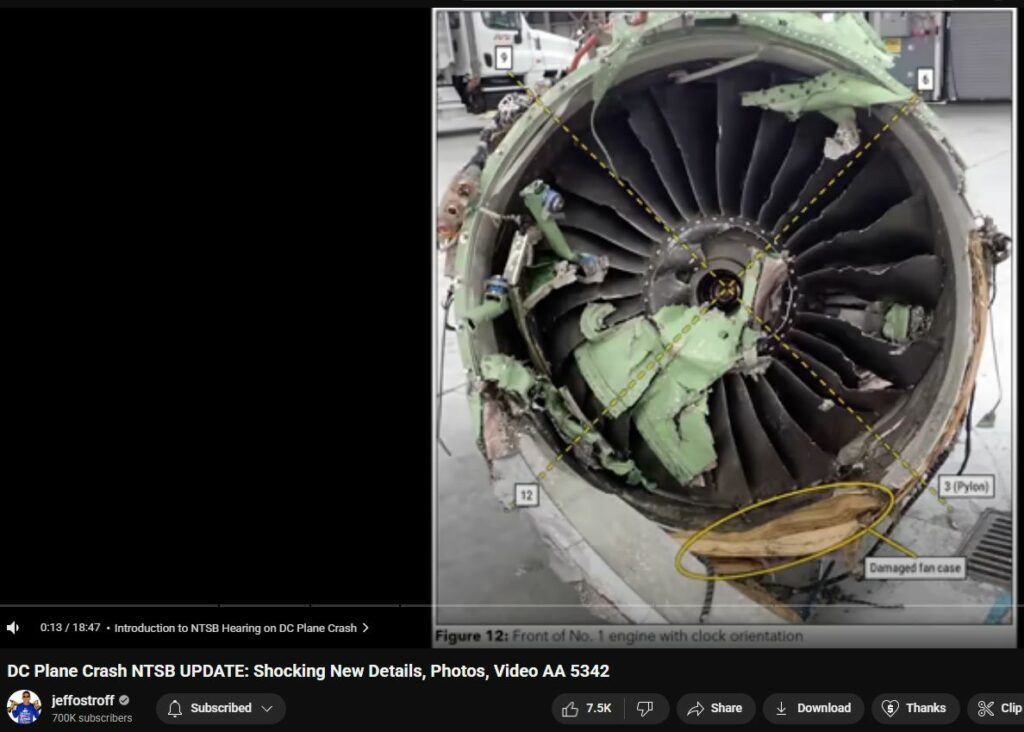The width and height of the screenshot is (1024, 732).
Task: Click the bell icon in Subscribed button
Action: click(175, 708)
